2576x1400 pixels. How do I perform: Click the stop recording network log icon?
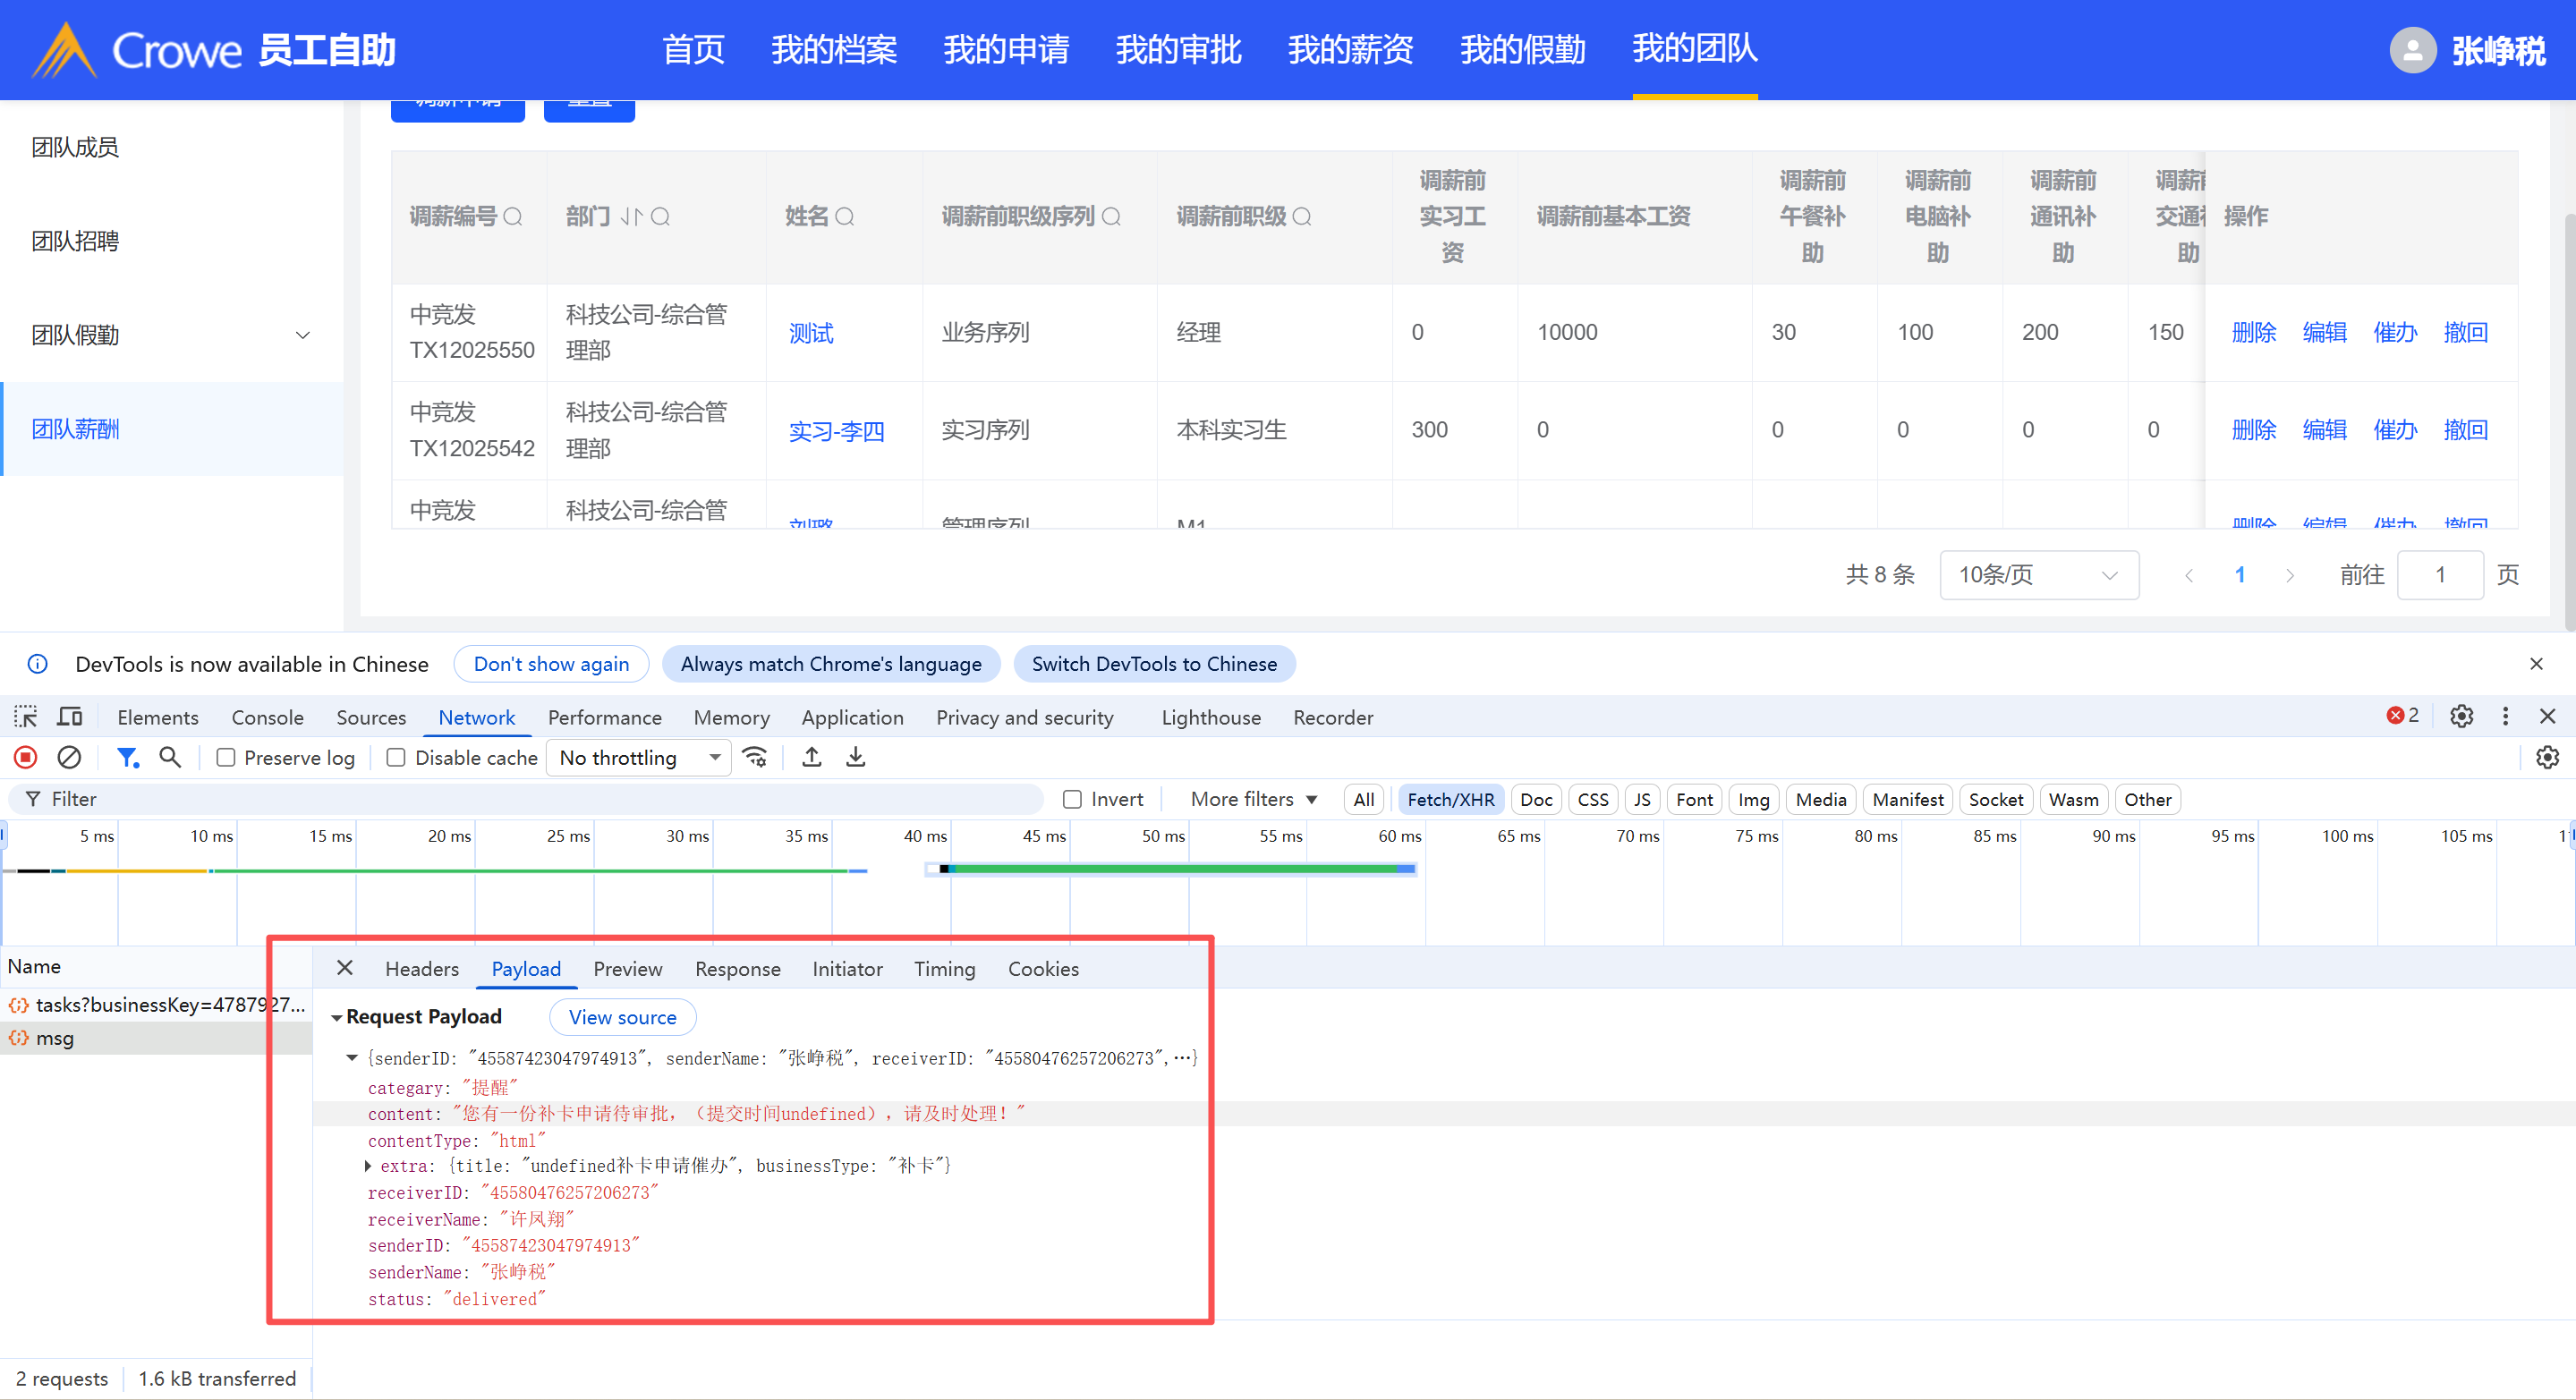(x=26, y=757)
